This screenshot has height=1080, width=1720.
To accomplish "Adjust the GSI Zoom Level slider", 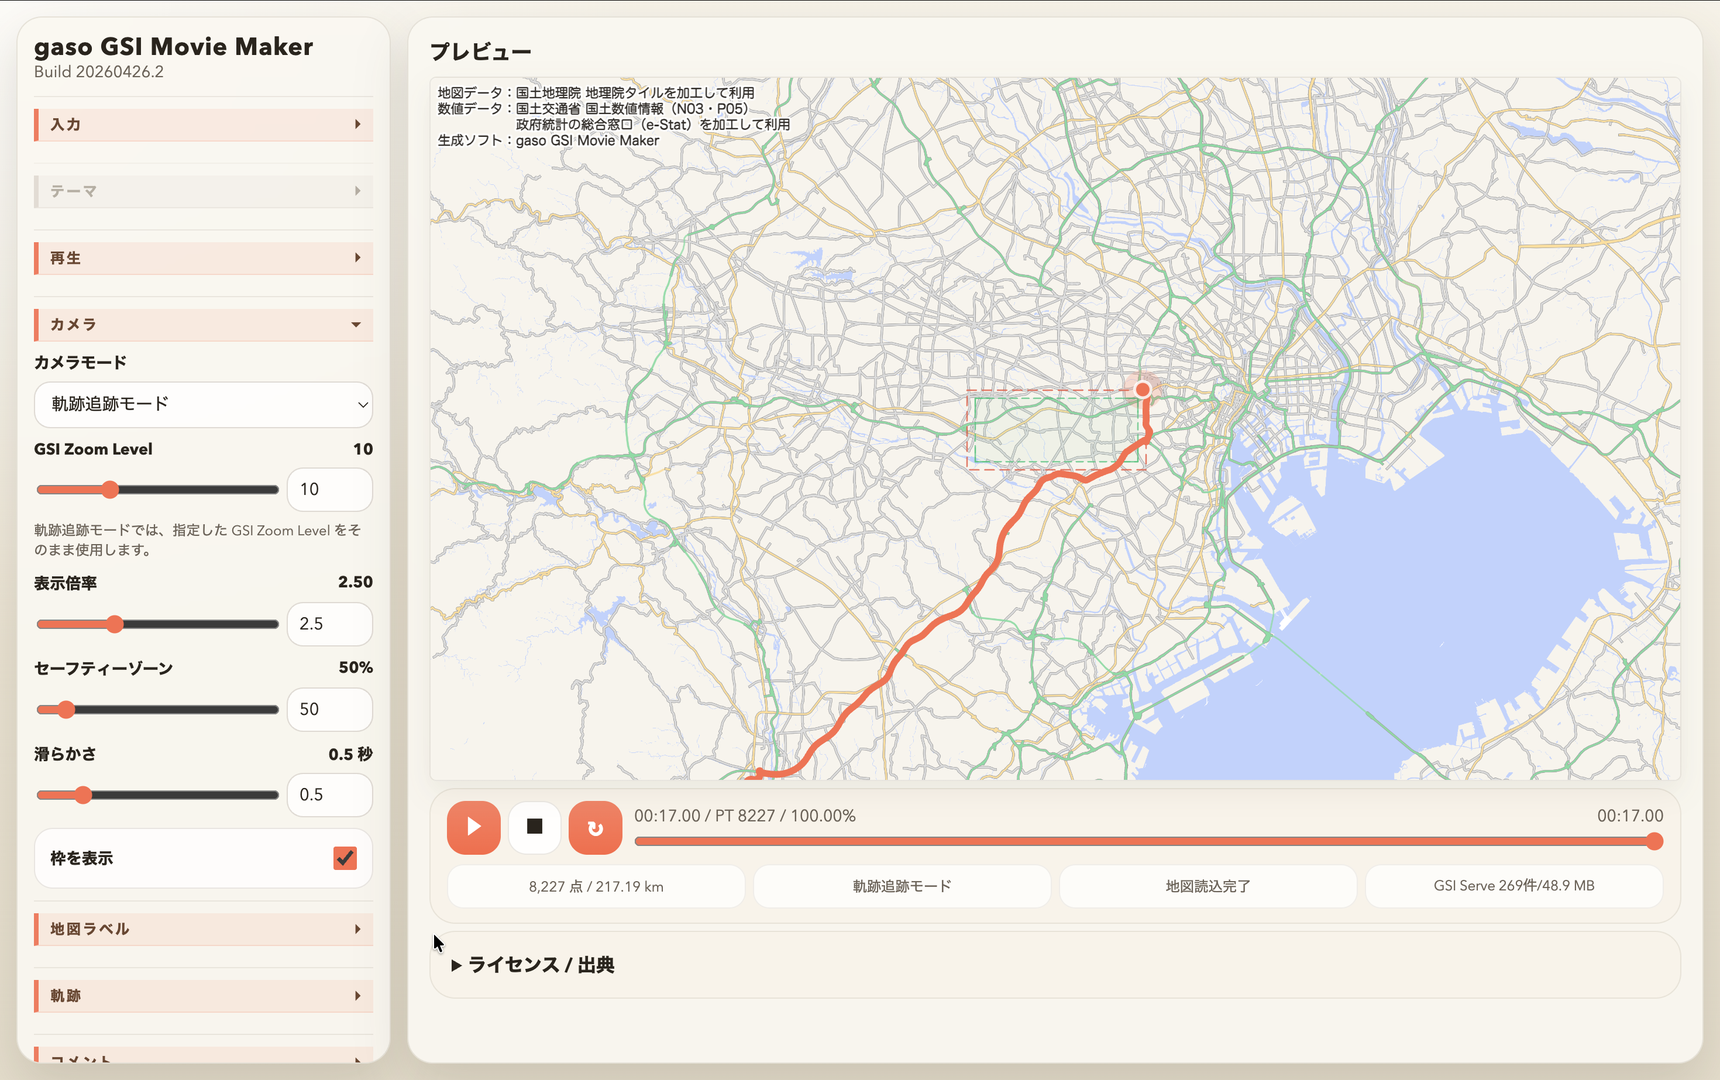I will click(x=157, y=490).
